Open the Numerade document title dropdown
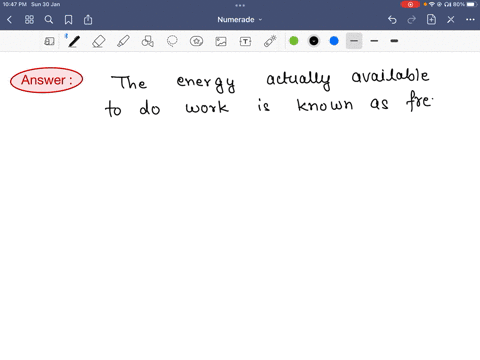The height and width of the screenshot is (360, 480). pyautogui.click(x=239, y=20)
